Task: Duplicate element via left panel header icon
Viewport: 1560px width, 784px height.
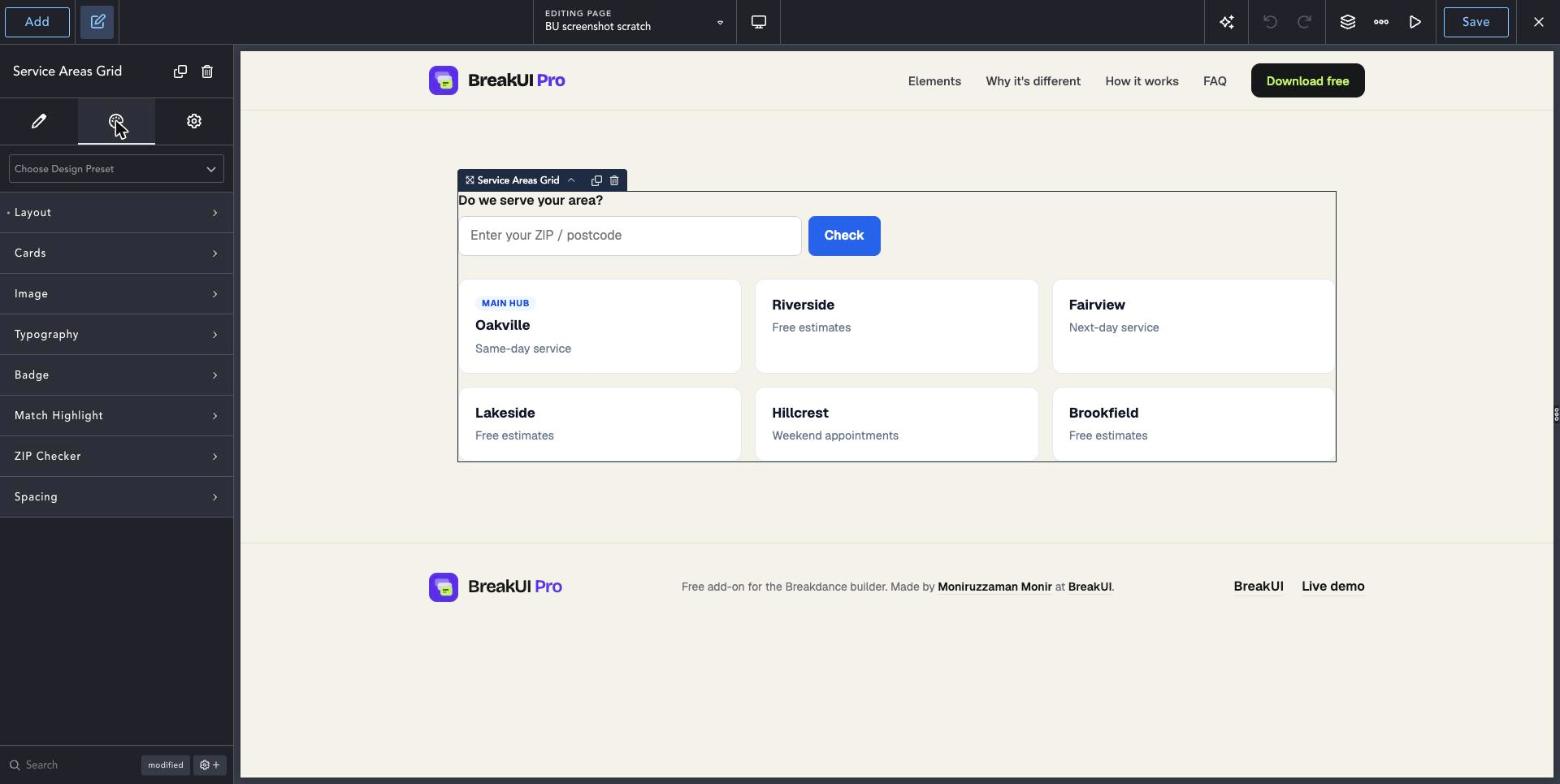Action: point(180,71)
